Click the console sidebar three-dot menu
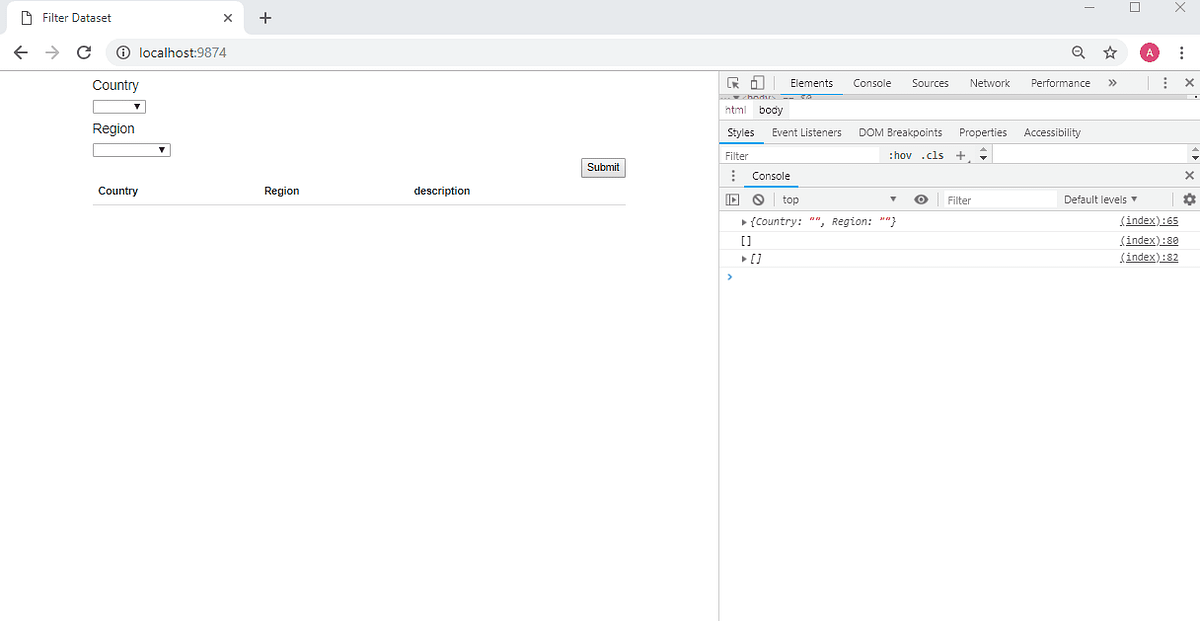The height and width of the screenshot is (621, 1200). [733, 176]
